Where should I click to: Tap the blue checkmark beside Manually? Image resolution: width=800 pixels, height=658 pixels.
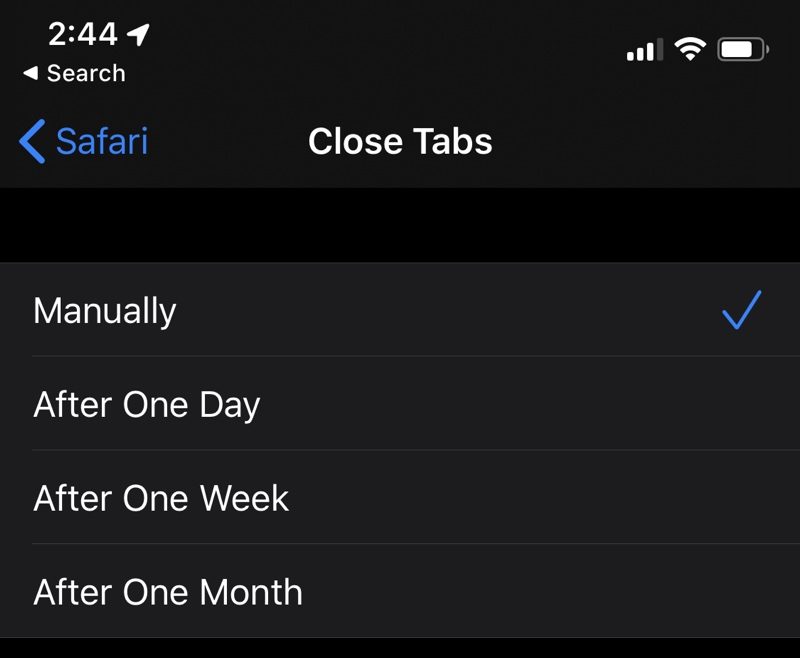coord(742,311)
